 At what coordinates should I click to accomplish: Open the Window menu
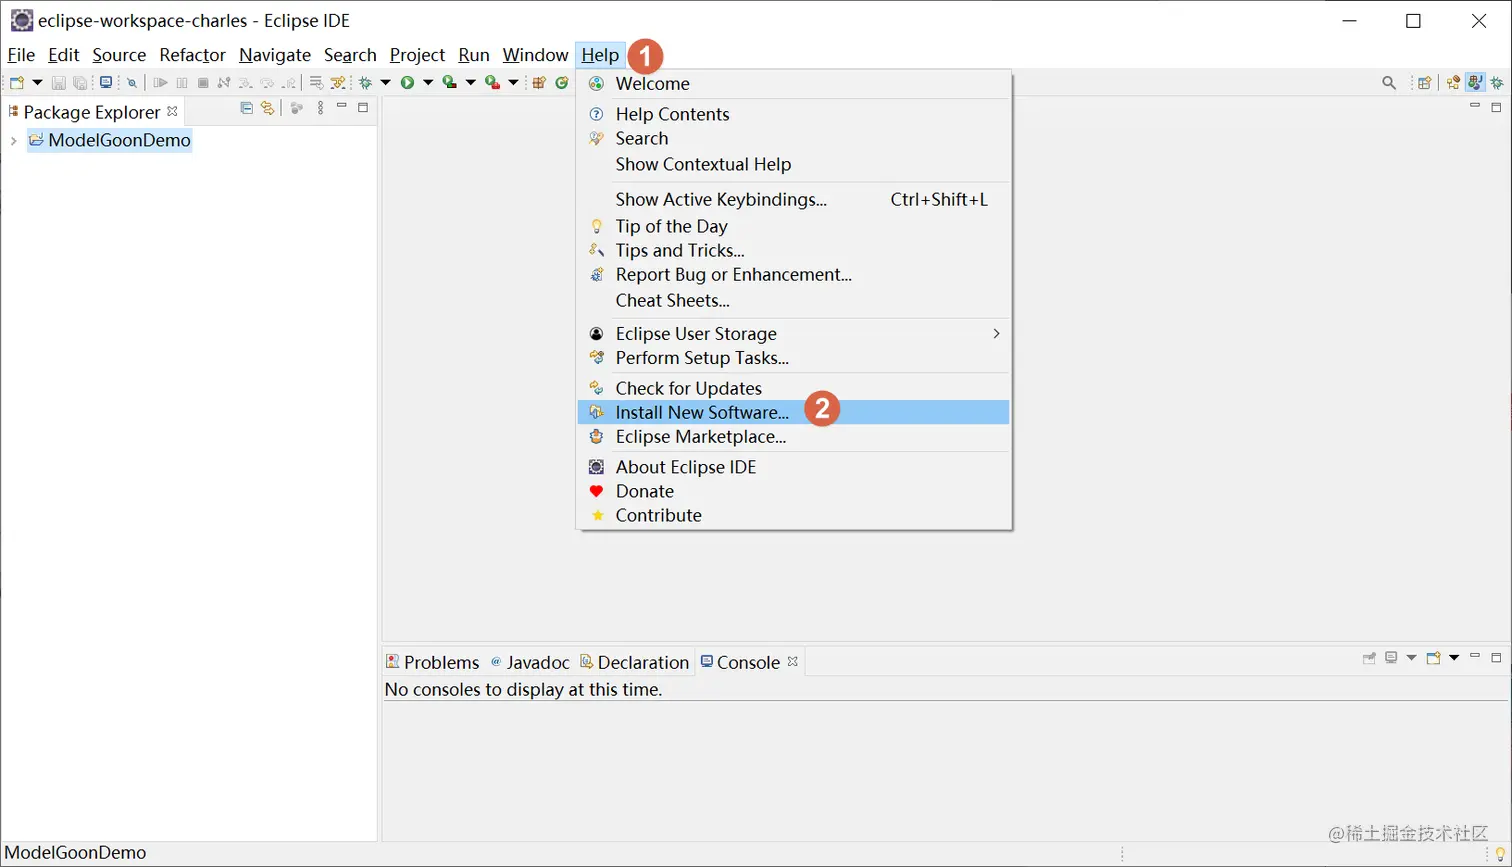(535, 55)
